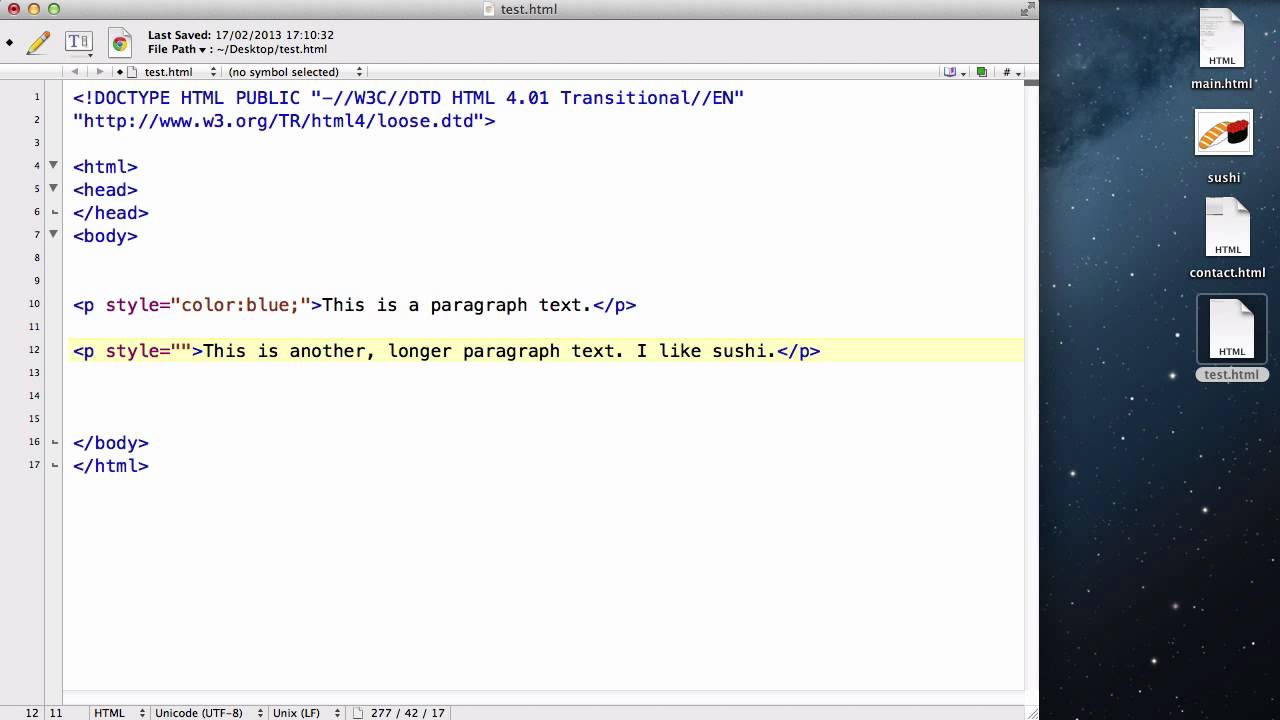Place cursor in the DOCTYPE line
The width and height of the screenshot is (1280, 720).
[x=408, y=97]
